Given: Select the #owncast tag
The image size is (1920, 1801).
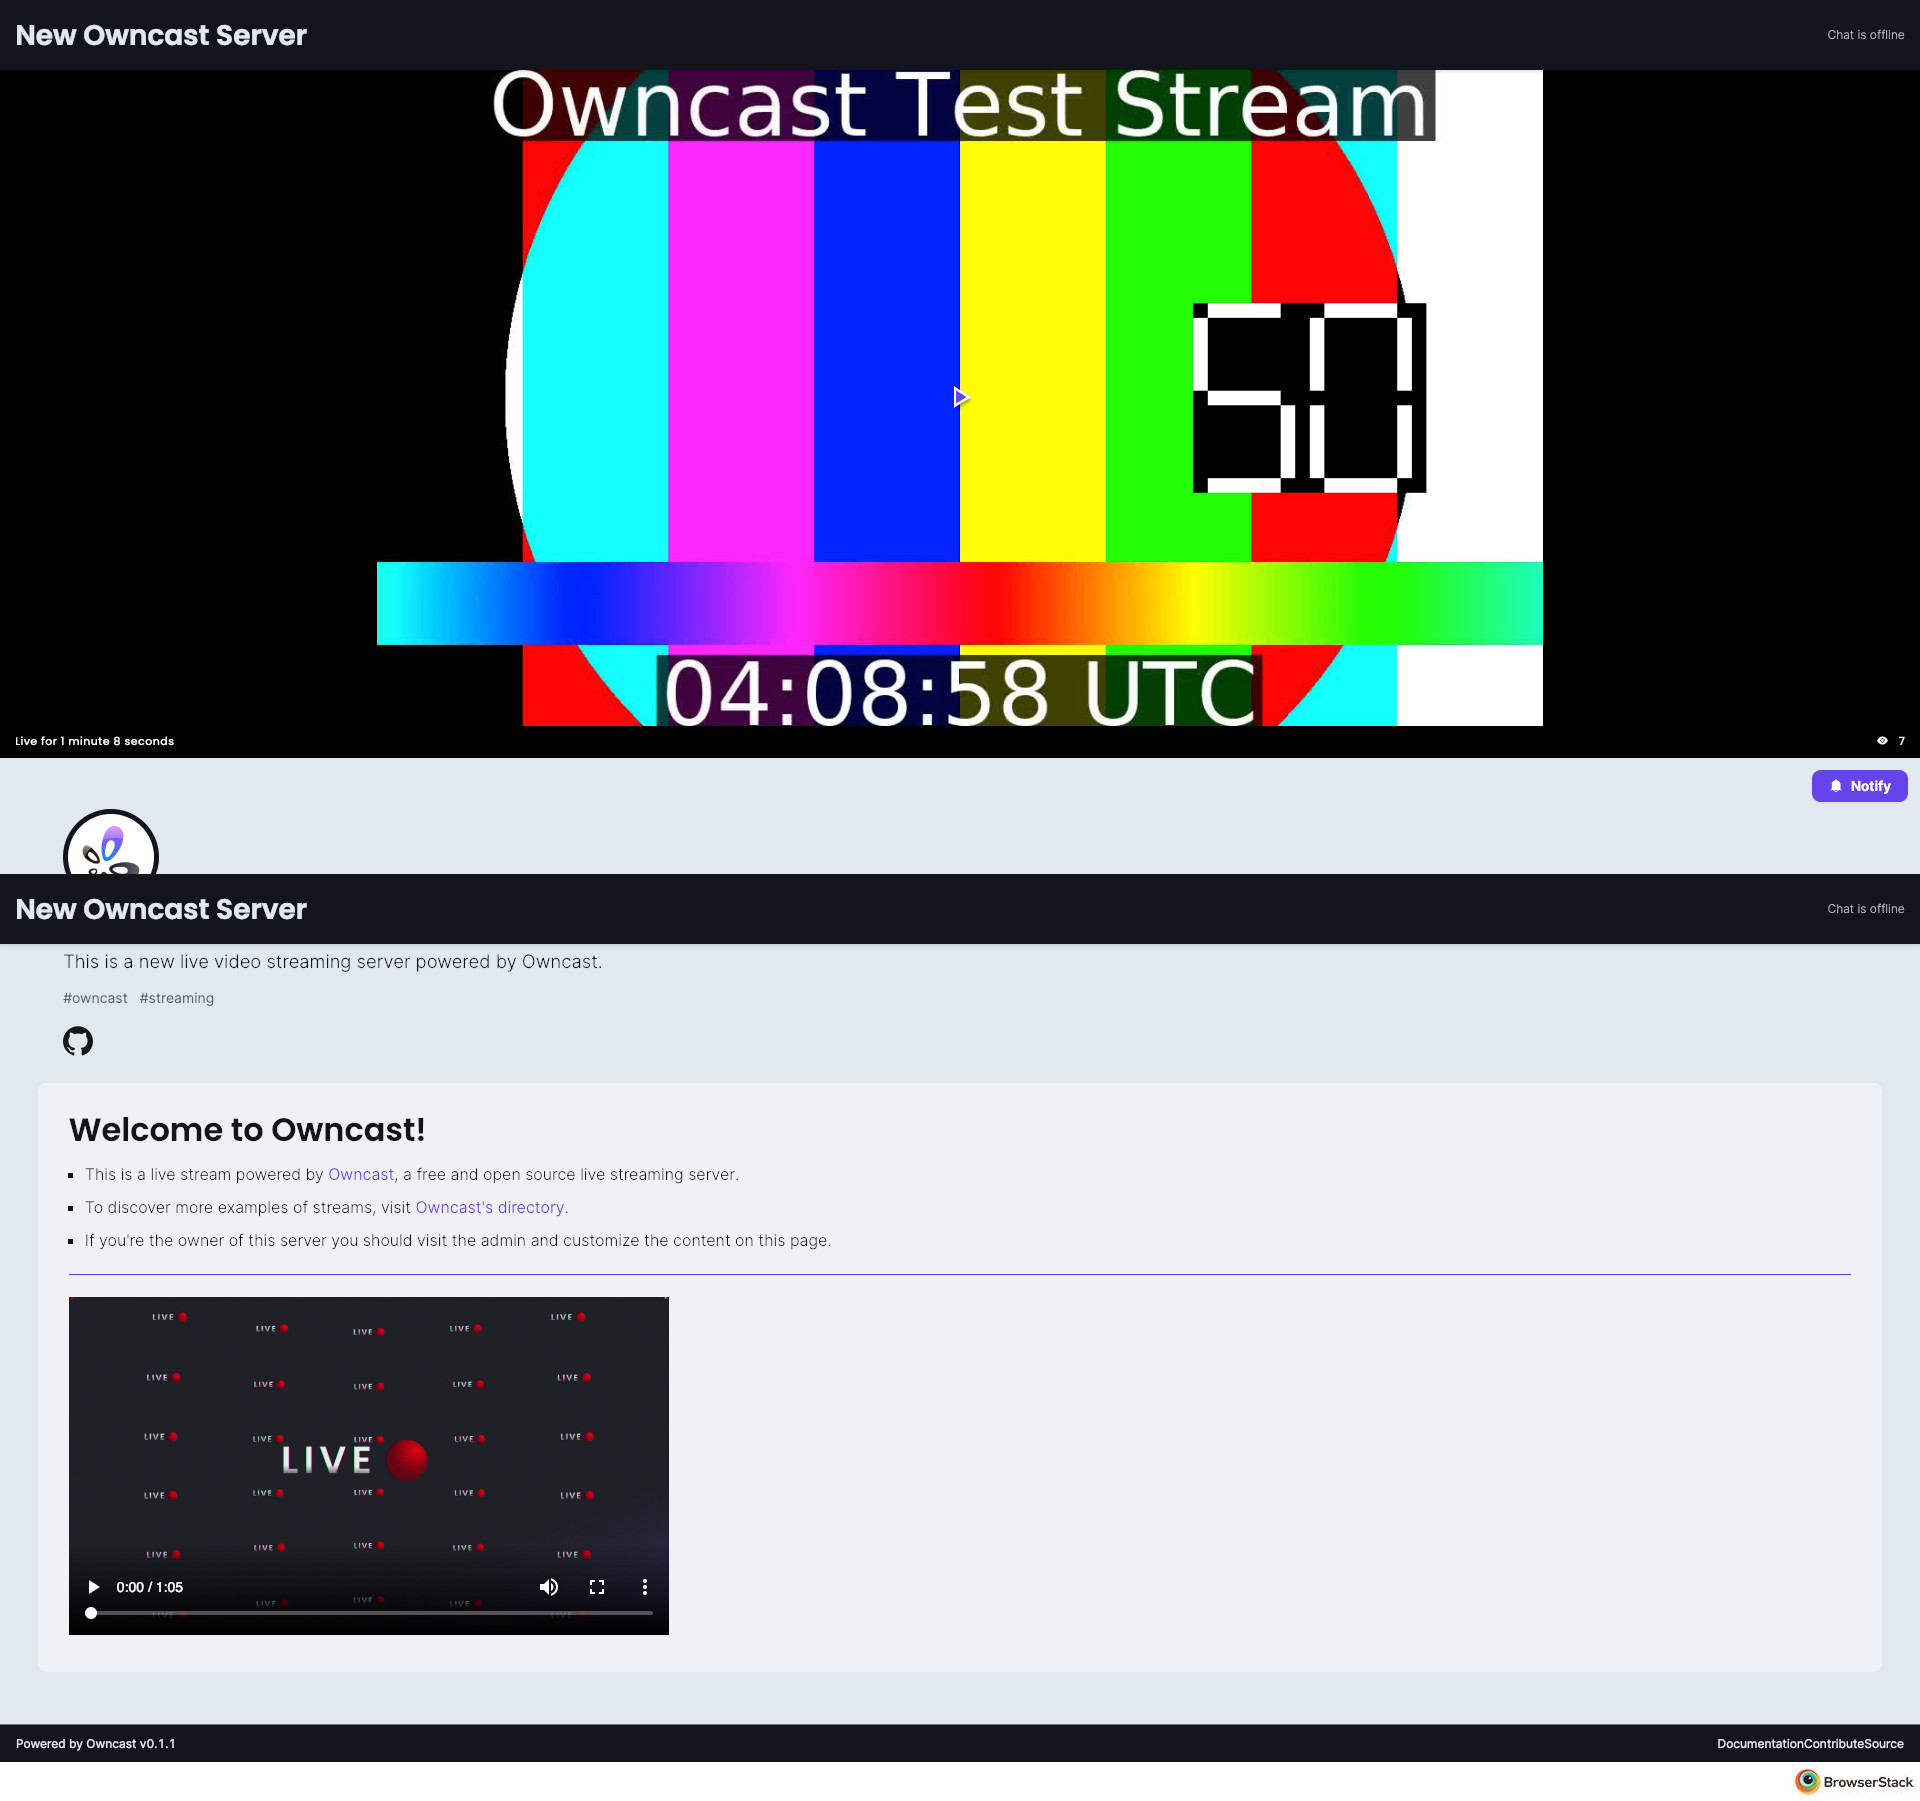Looking at the screenshot, I should 95,998.
